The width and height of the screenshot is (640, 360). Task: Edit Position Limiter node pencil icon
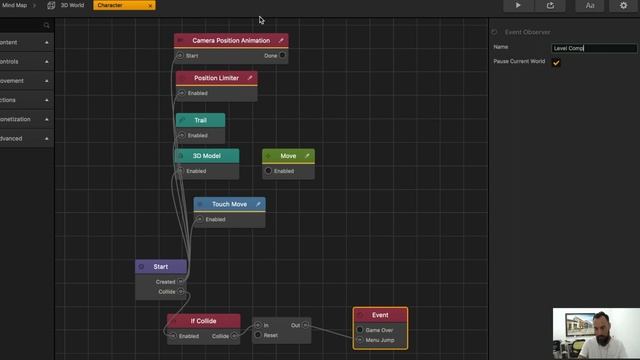coord(250,78)
